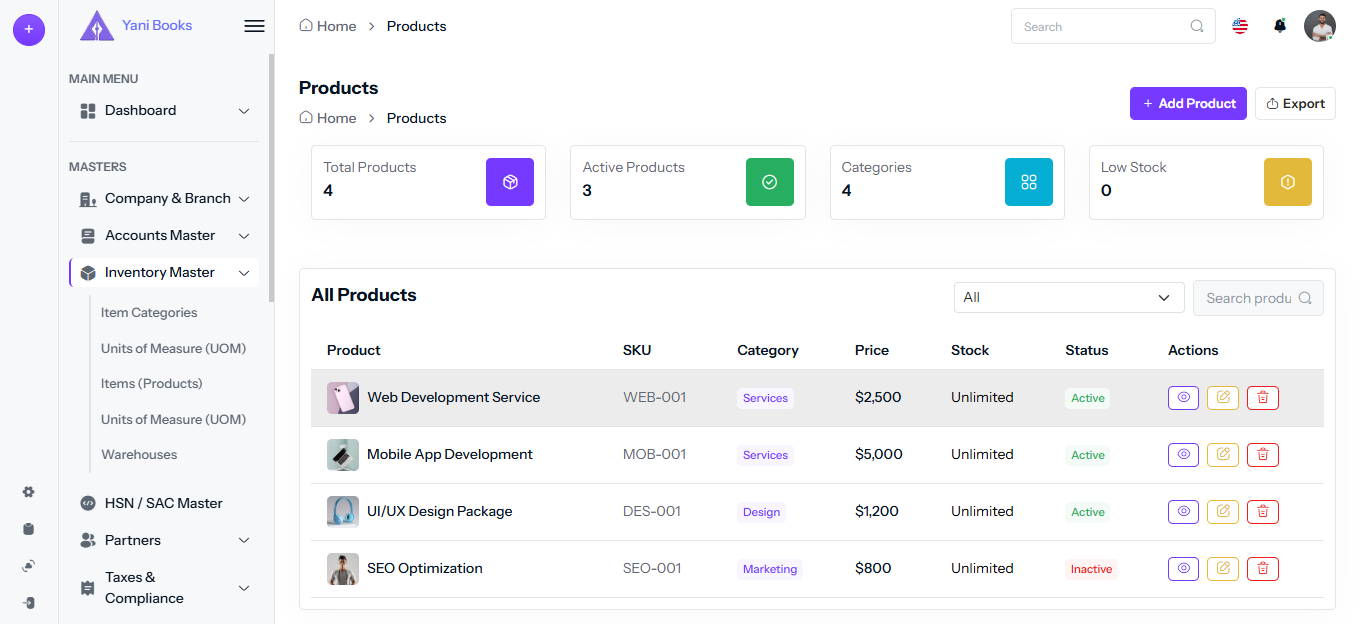Viewport: 1360px width, 624px height.
Task: Edit the Mobile App Development product
Action: [x=1222, y=455]
